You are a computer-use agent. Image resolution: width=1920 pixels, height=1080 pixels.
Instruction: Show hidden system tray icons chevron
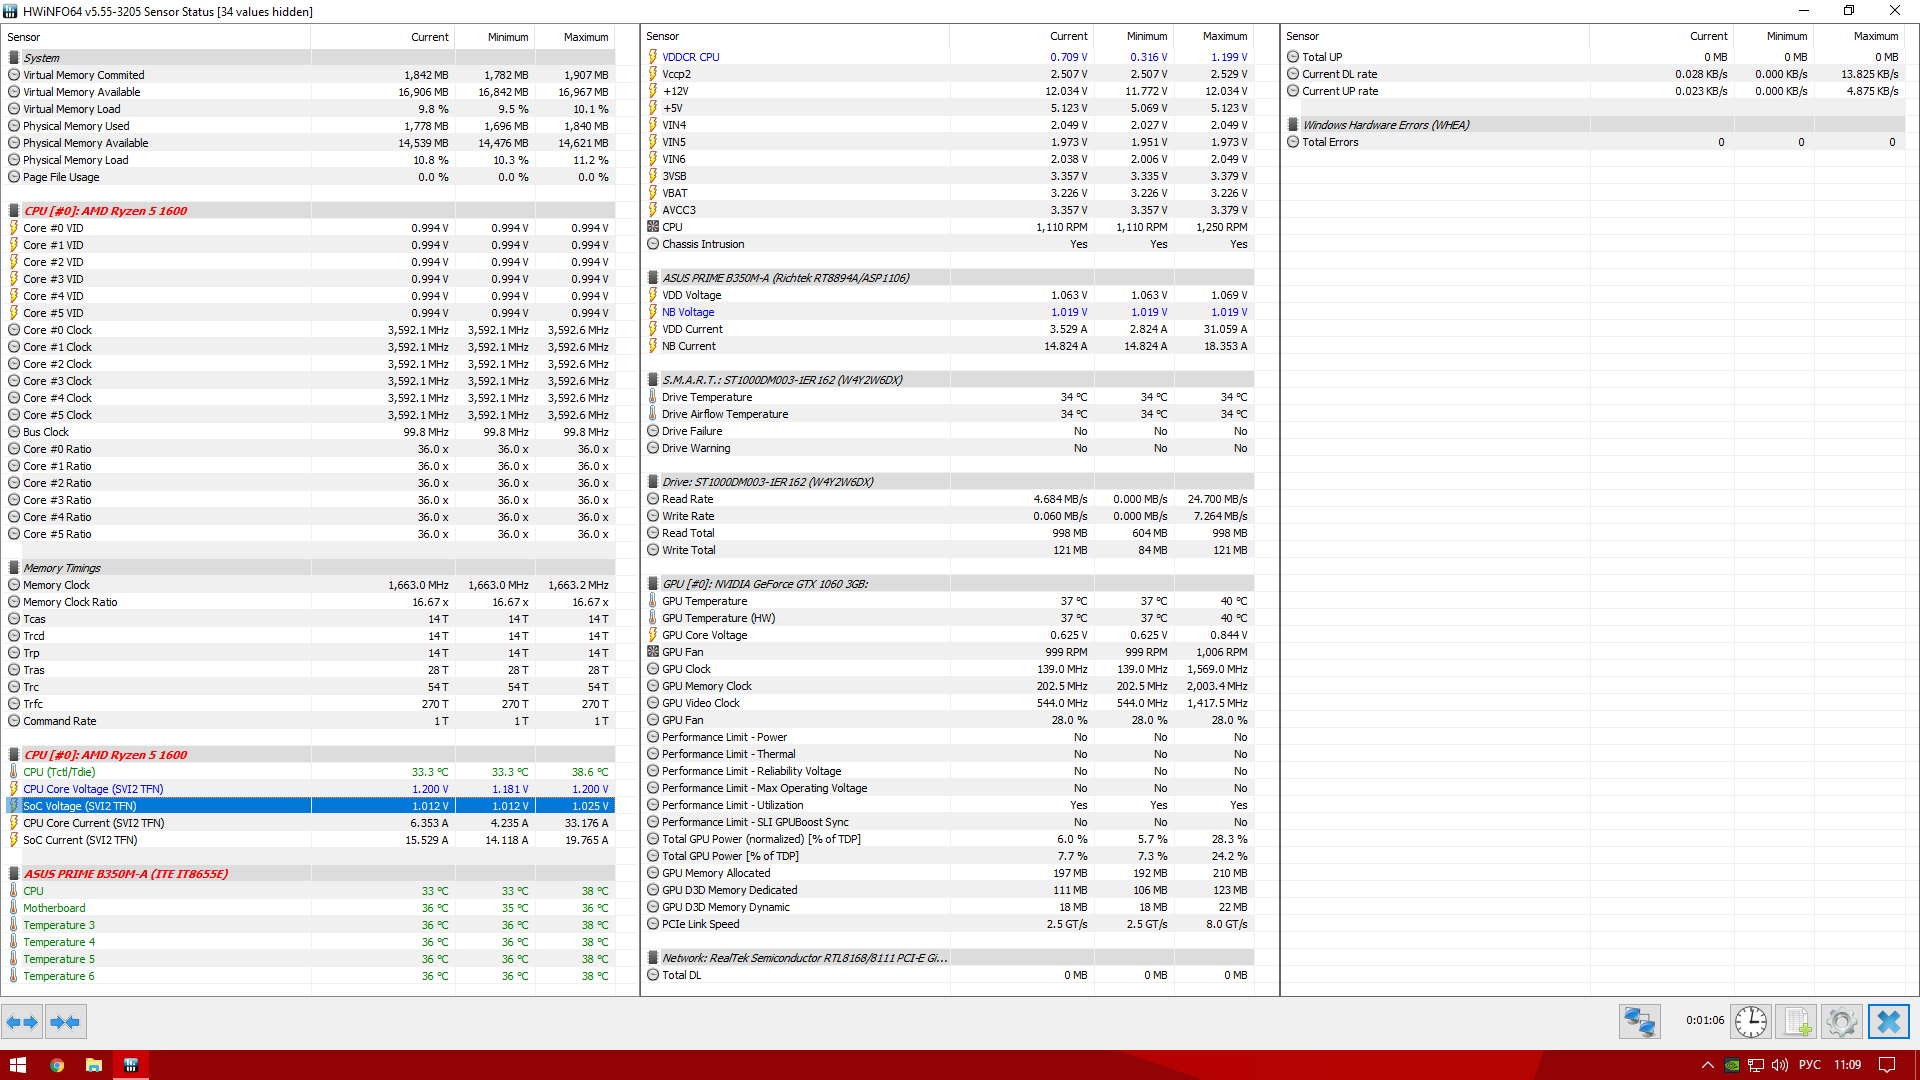pyautogui.click(x=1707, y=1065)
